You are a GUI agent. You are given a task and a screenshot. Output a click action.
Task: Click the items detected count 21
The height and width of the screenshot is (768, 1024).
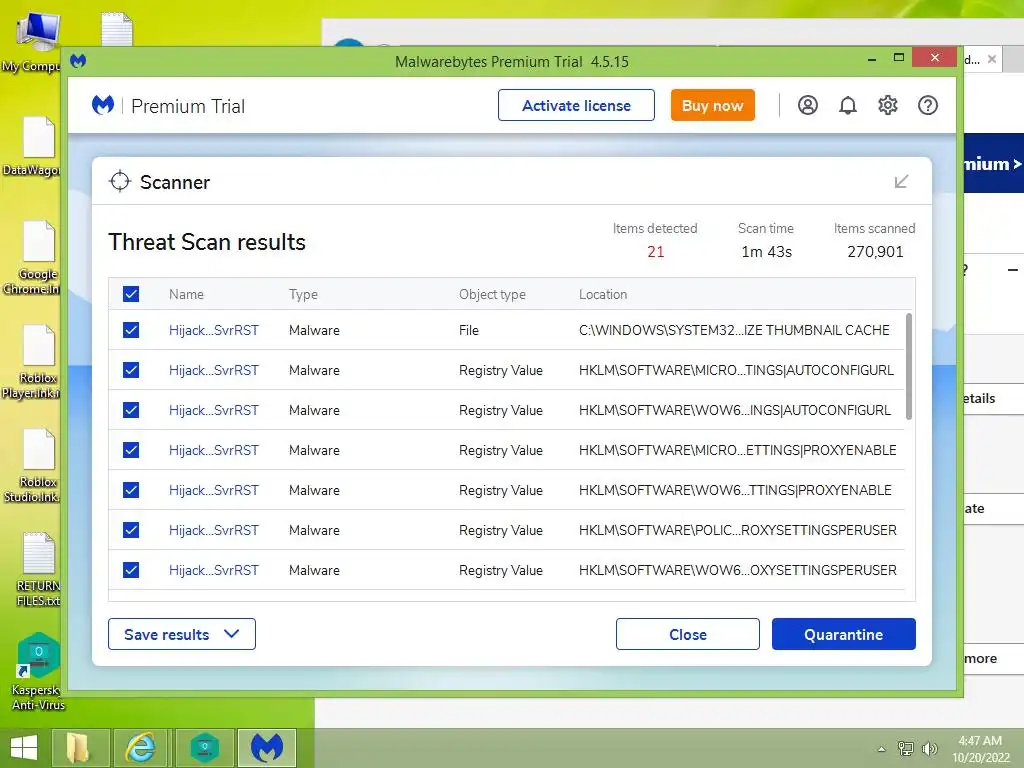[656, 252]
